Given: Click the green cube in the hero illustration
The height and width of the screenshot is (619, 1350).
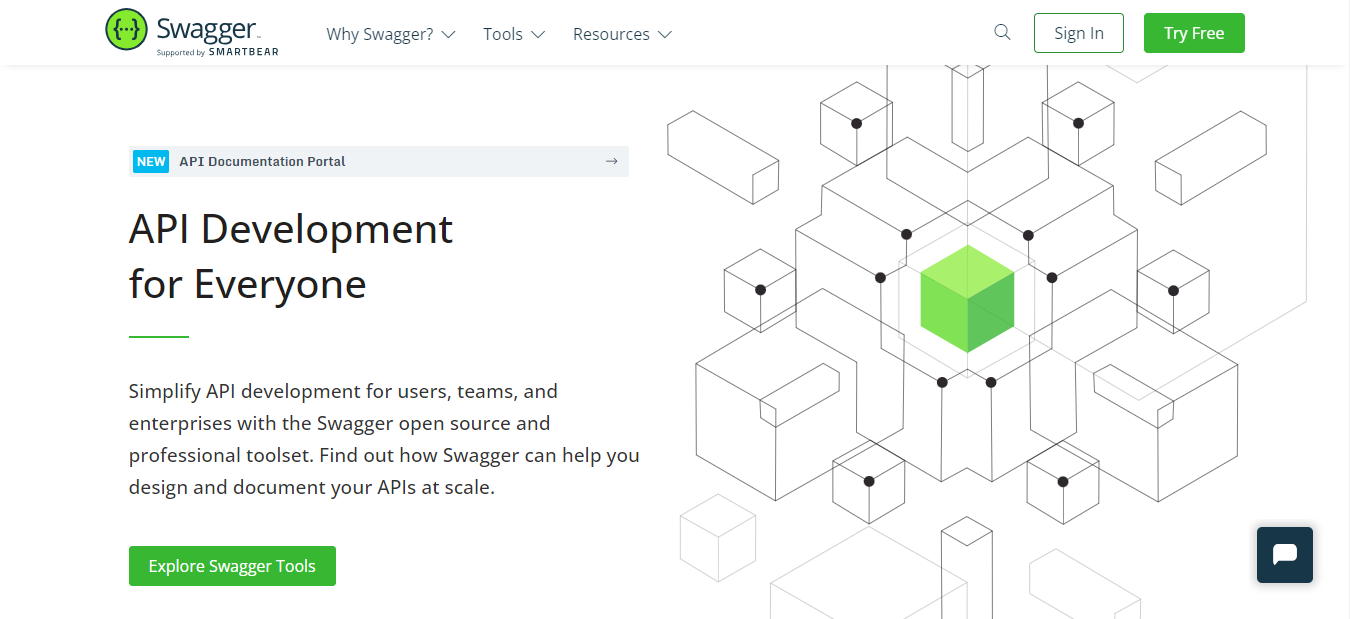Looking at the screenshot, I should 966,299.
